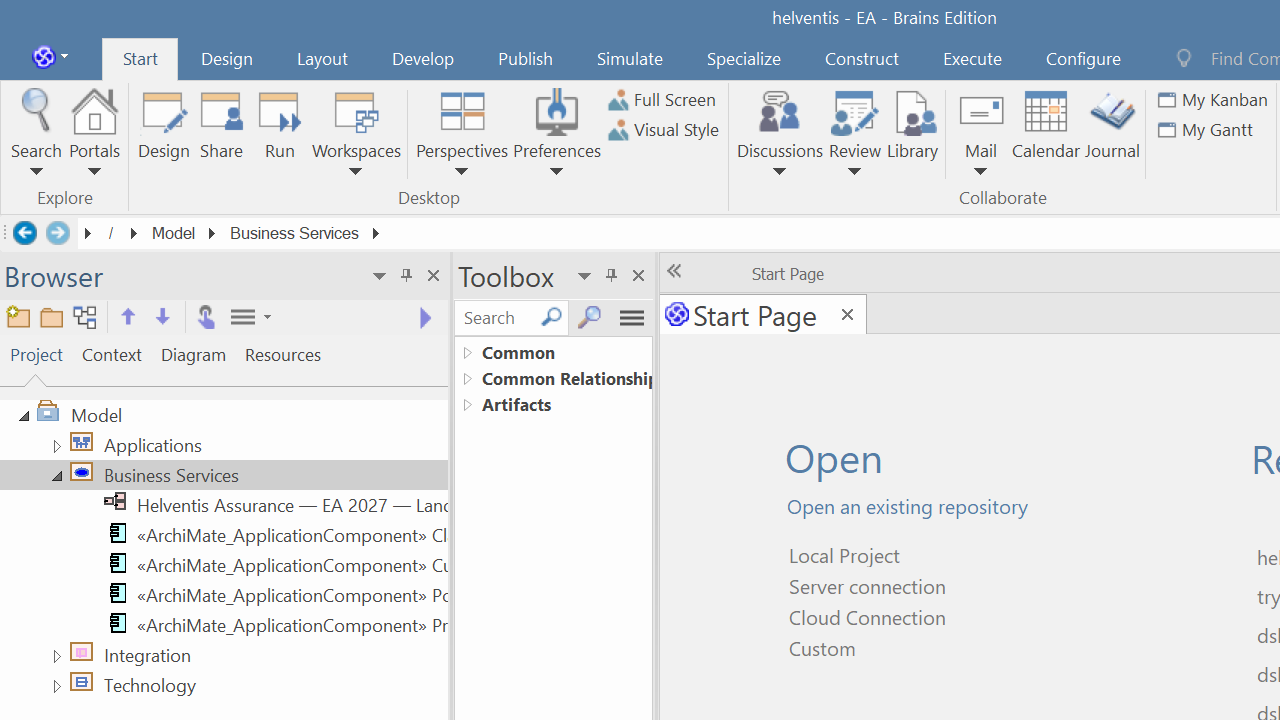Open Visual Style settings
Screen dimensions: 1280x720
[x=663, y=130]
